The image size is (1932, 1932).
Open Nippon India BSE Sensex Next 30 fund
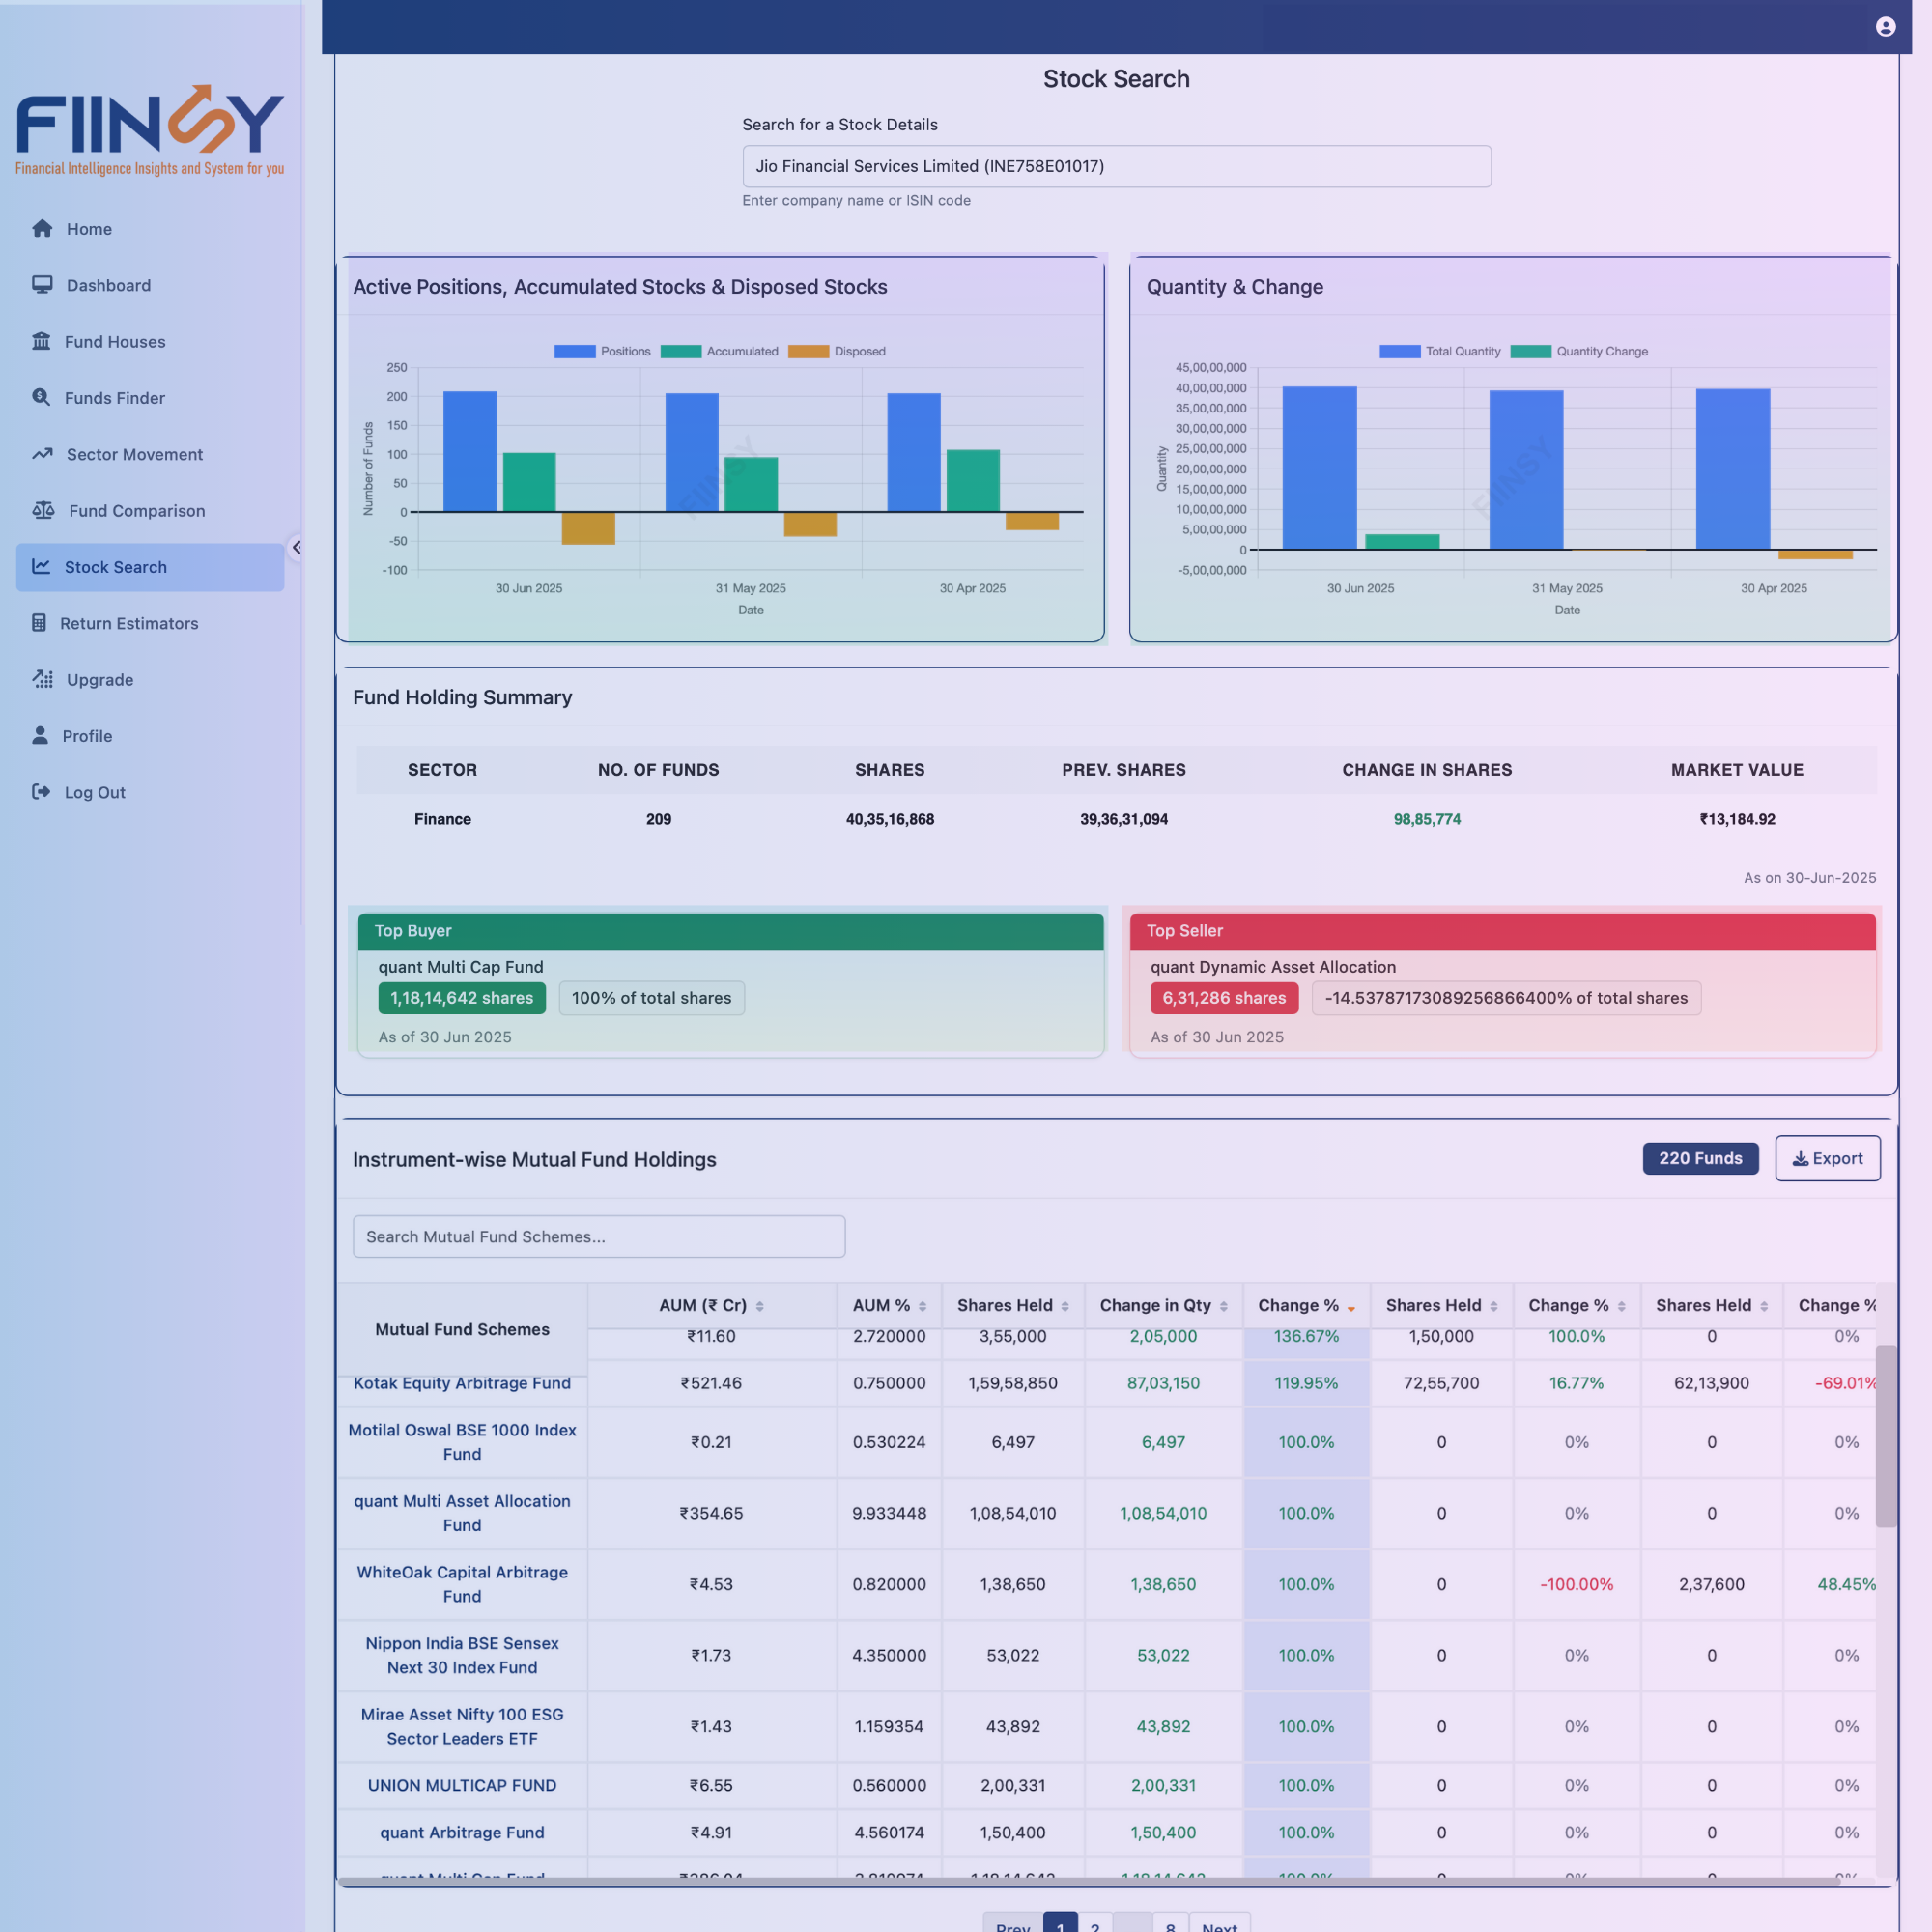click(462, 1655)
